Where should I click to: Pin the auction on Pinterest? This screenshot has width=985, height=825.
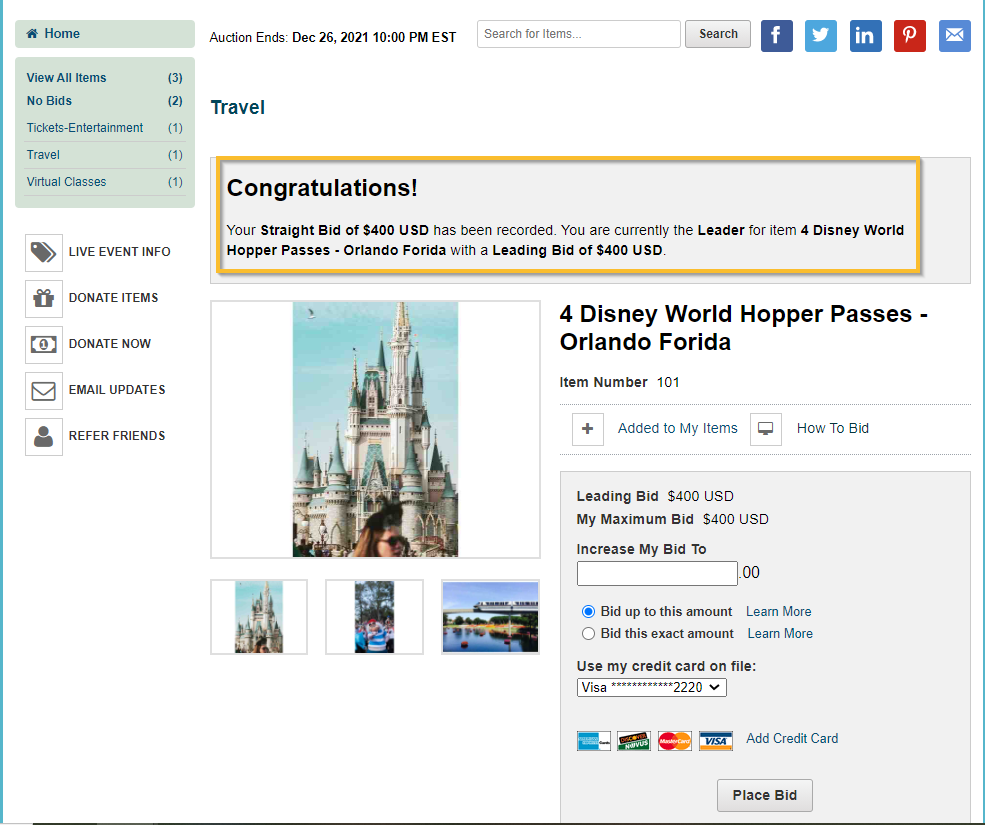(910, 36)
